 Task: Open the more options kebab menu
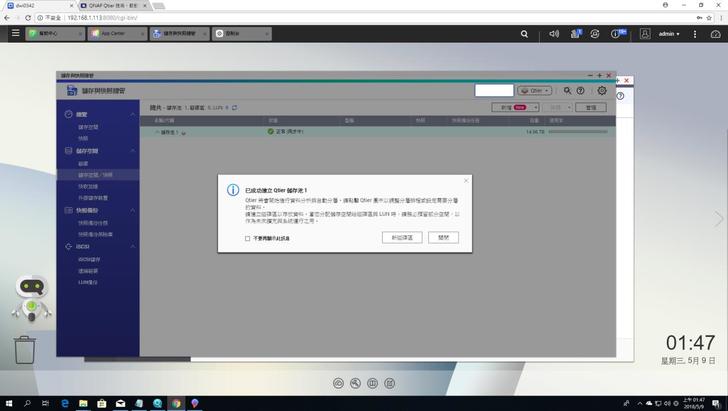pyautogui.click(x=695, y=34)
